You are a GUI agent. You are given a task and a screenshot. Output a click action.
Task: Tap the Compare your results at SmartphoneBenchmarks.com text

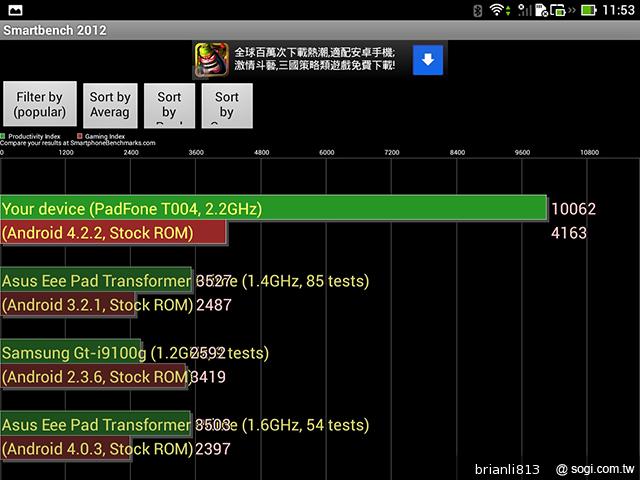click(x=78, y=143)
